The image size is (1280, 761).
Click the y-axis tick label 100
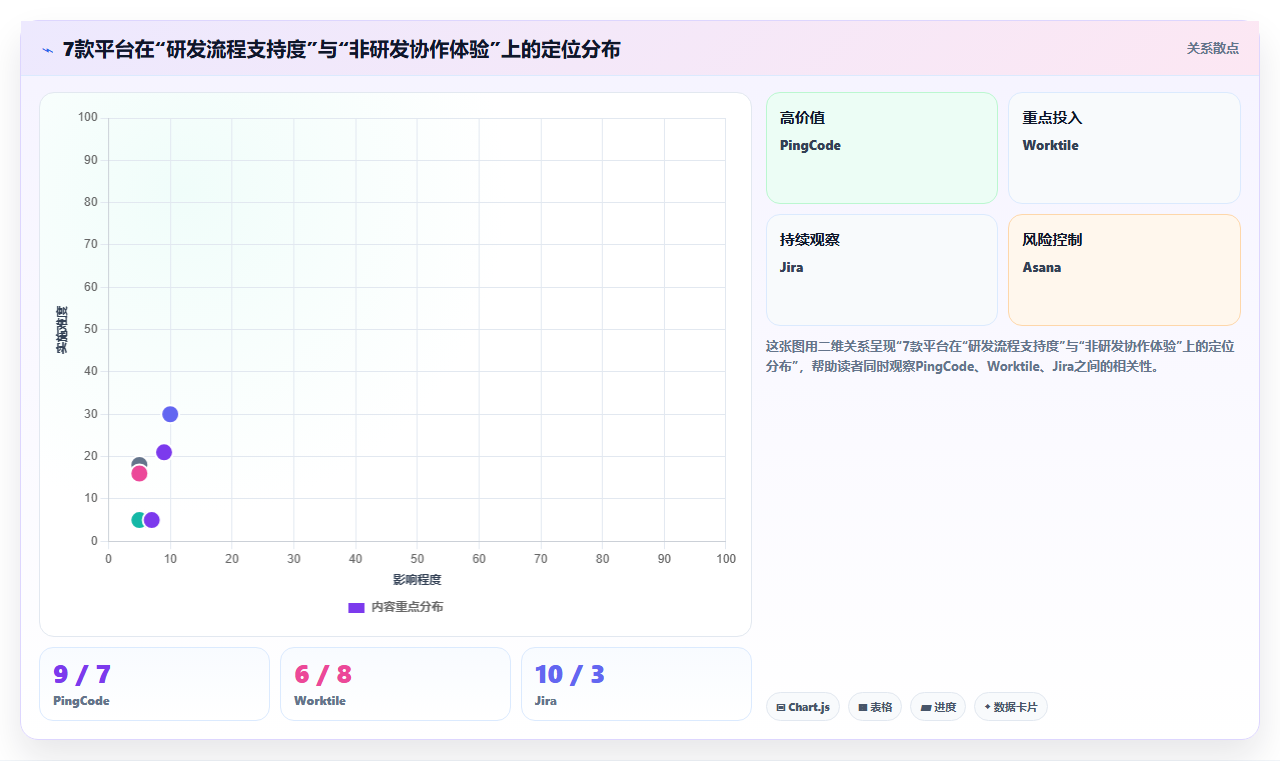pos(88,118)
